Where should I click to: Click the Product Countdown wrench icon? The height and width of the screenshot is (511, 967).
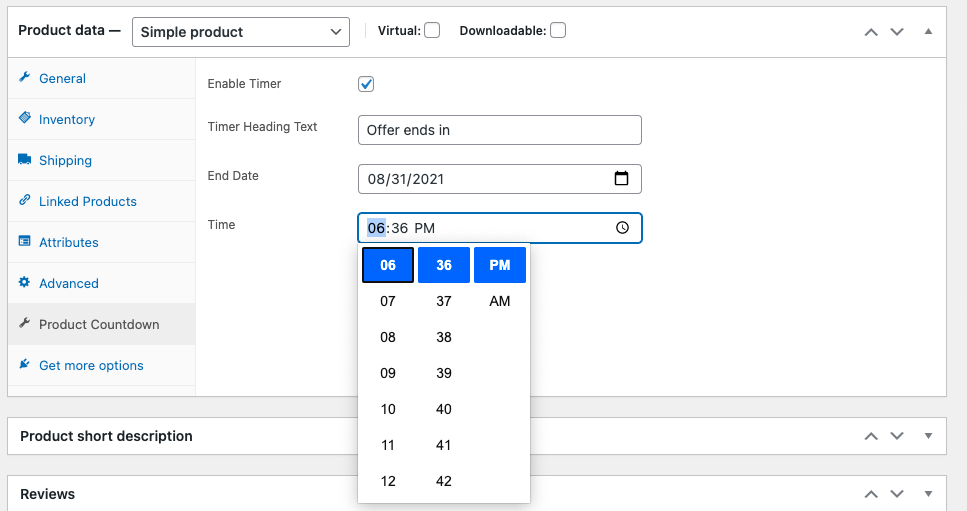[x=25, y=323]
